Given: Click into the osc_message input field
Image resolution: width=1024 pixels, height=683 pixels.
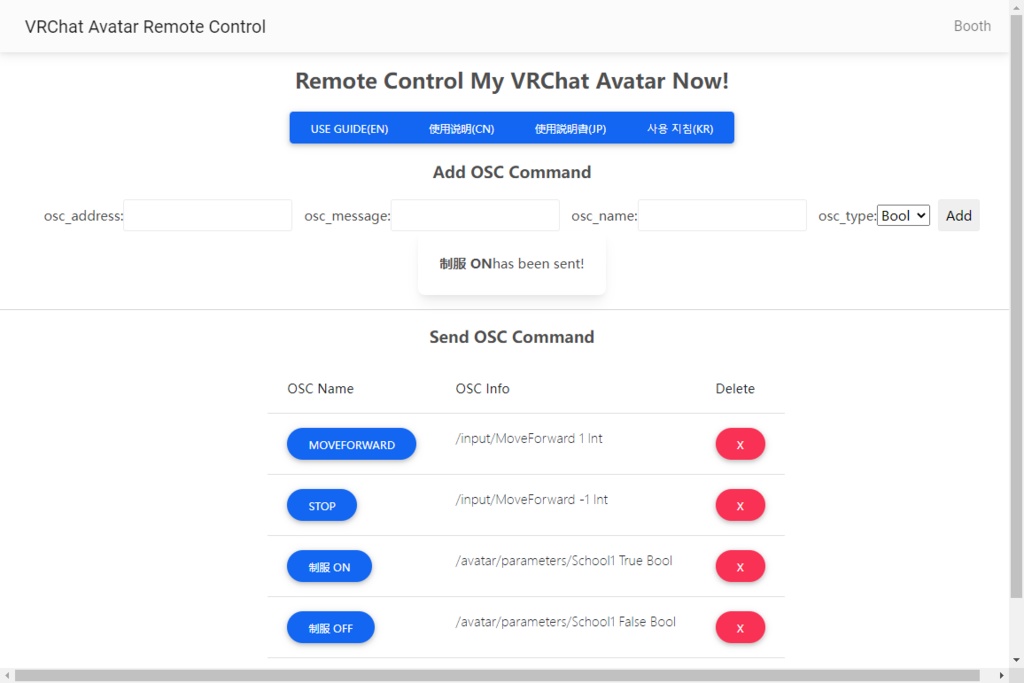Looking at the screenshot, I should (474, 215).
